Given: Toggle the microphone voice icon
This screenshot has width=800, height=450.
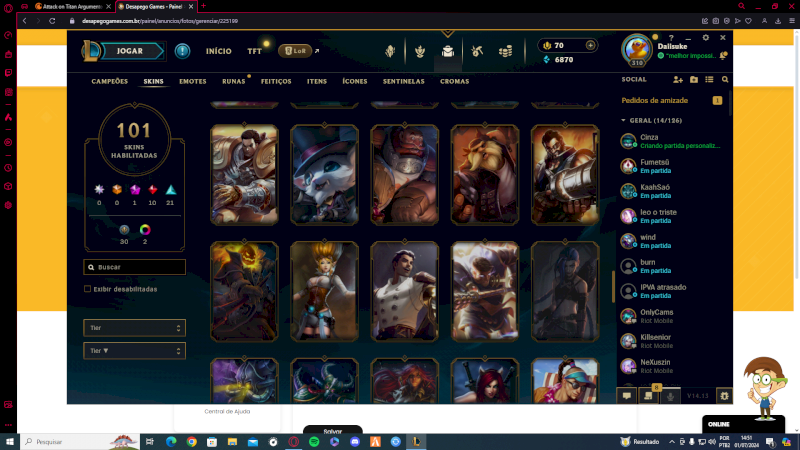Looking at the screenshot, I should click(670, 395).
